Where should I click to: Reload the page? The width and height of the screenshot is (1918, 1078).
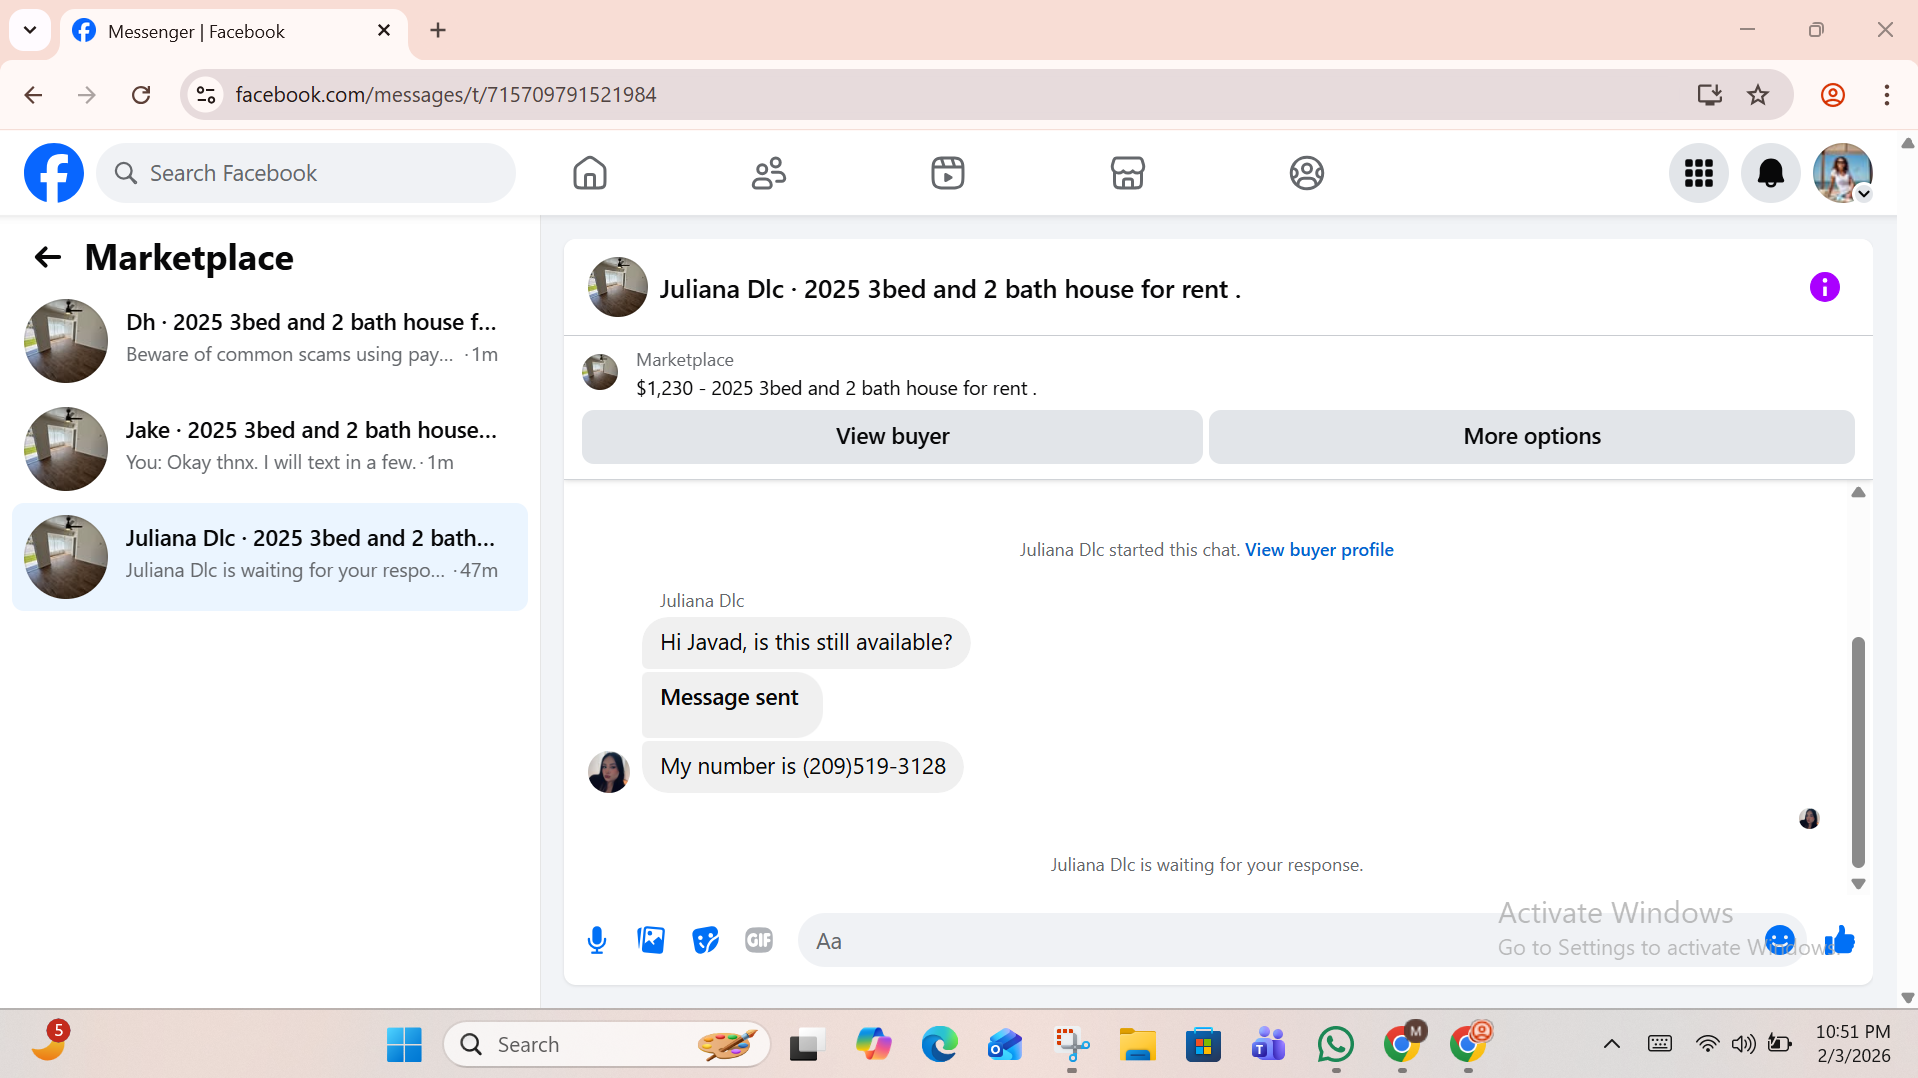click(141, 95)
